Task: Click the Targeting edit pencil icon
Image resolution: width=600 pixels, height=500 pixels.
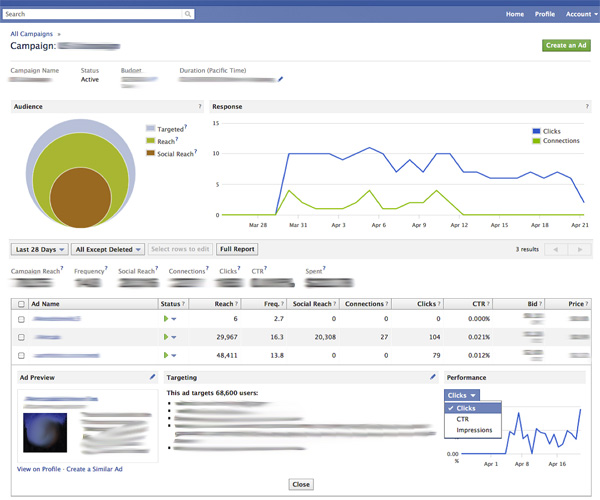Action: tap(433, 377)
